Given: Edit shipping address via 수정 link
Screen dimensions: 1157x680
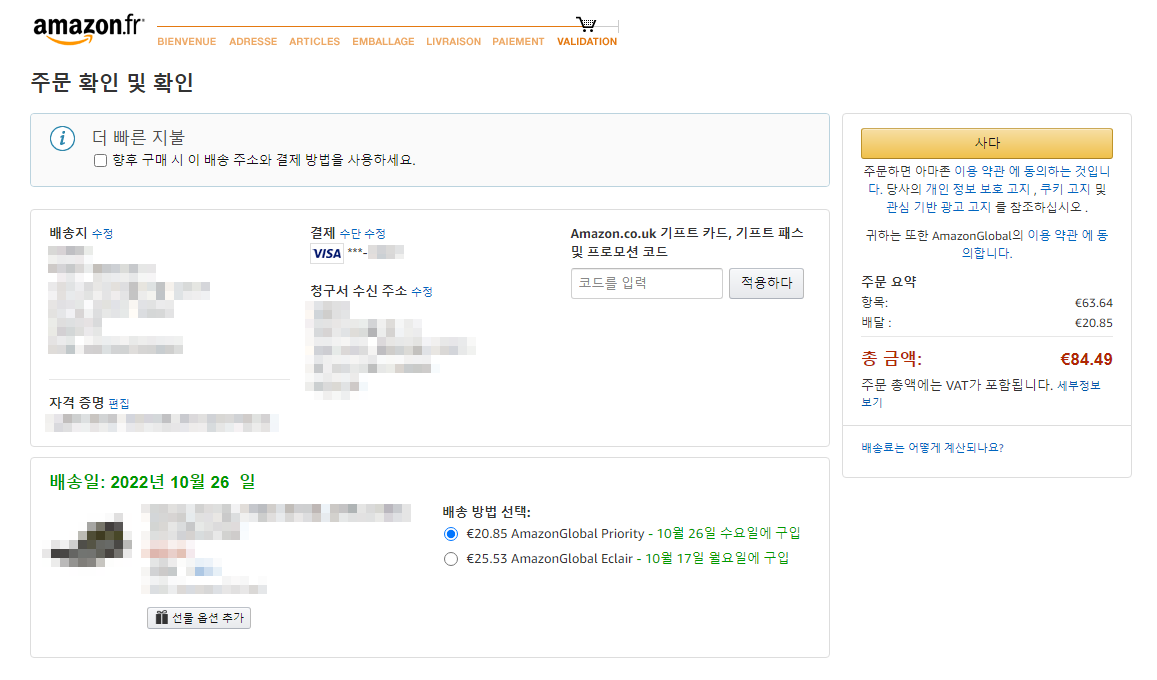Looking at the screenshot, I should point(102,234).
